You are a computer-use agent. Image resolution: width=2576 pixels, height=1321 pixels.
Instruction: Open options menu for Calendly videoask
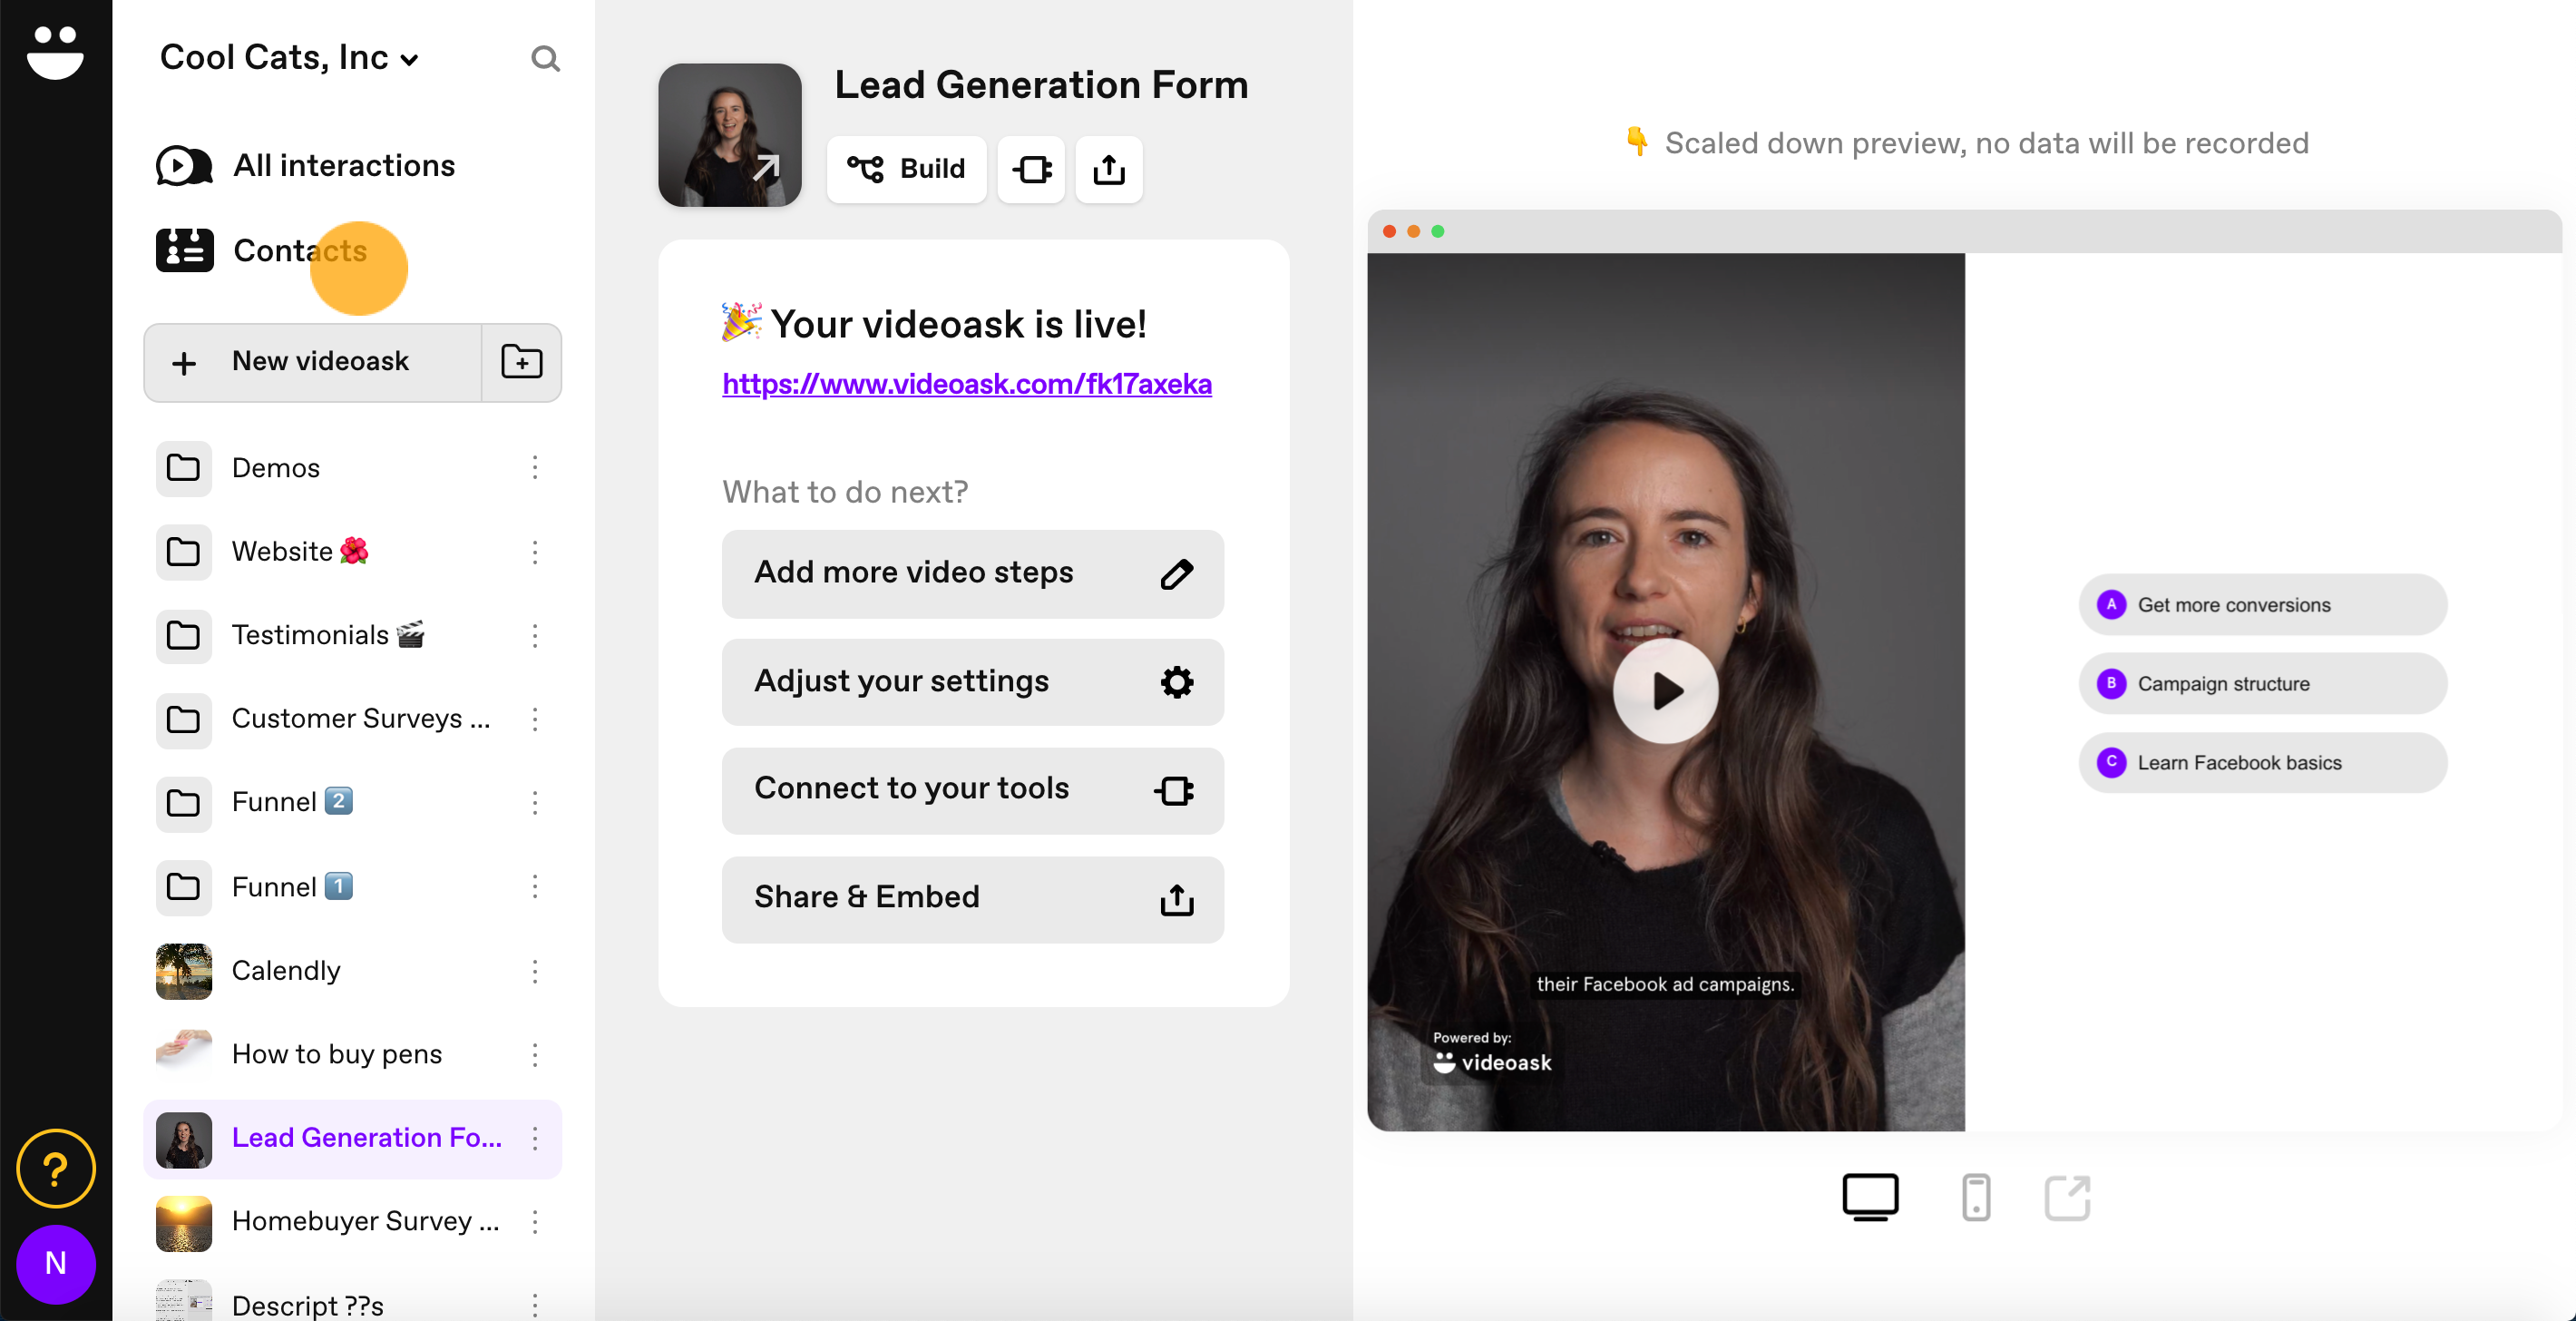click(x=535, y=971)
